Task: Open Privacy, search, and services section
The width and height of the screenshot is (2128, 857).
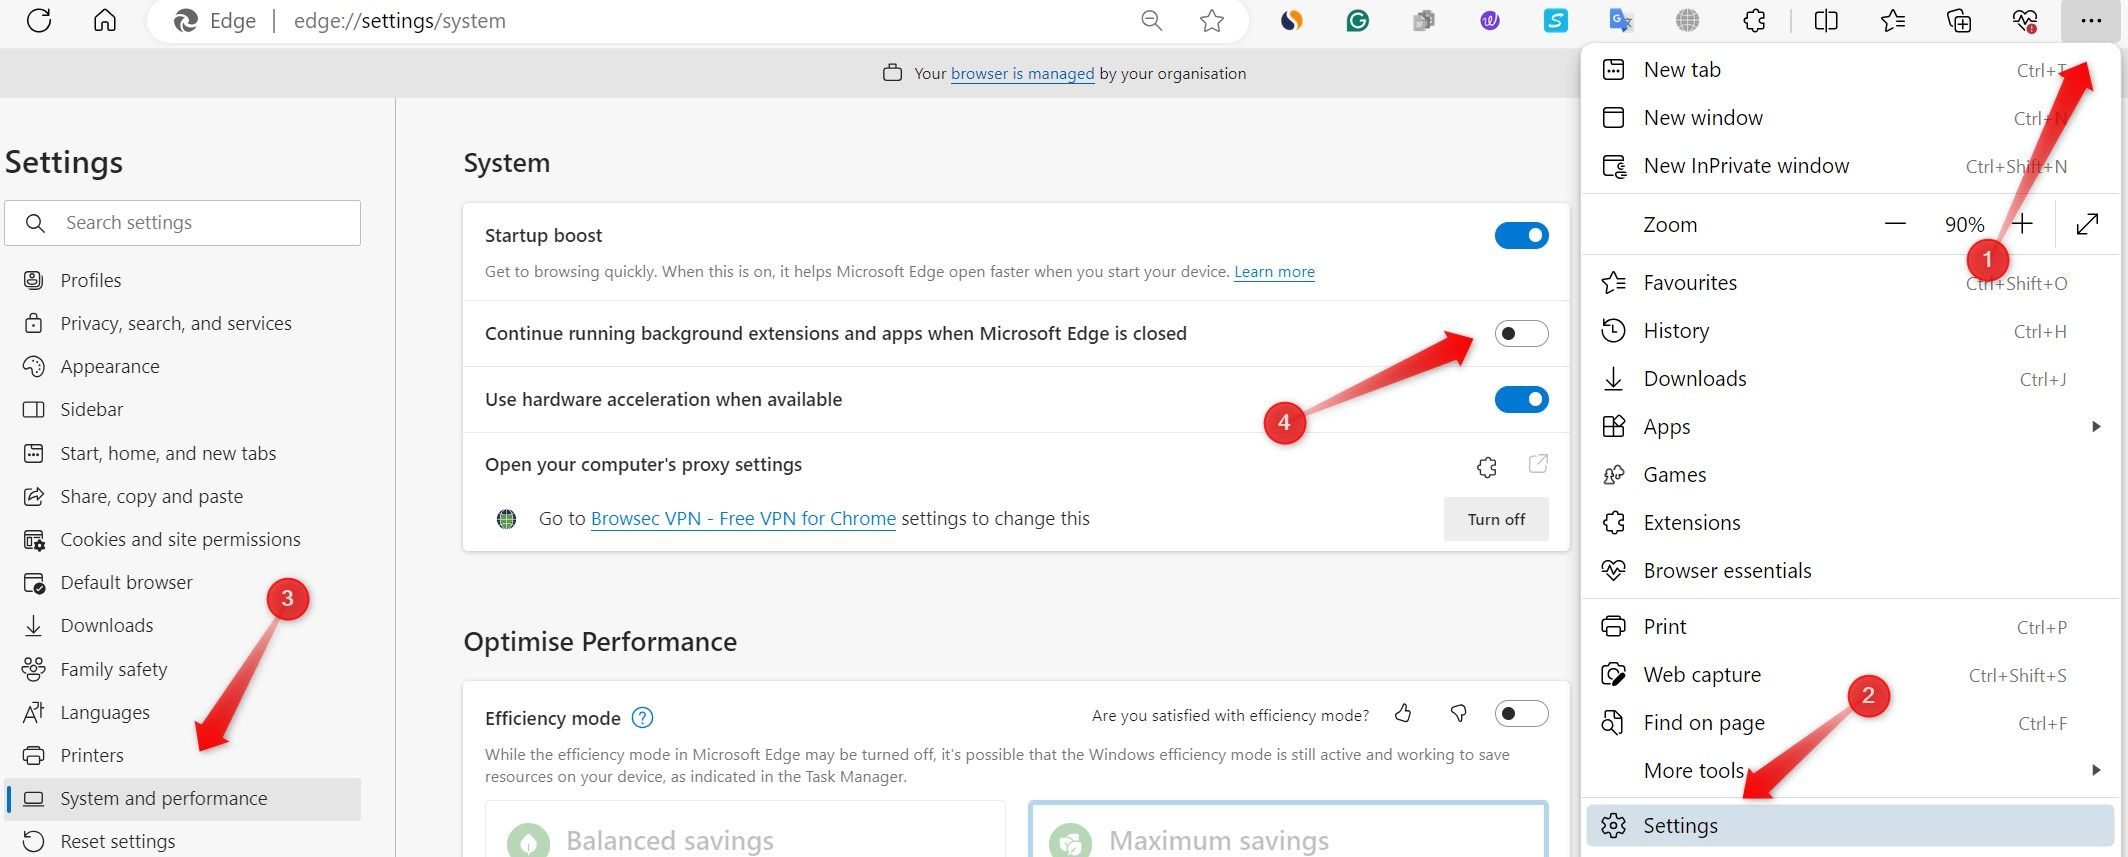Action: pyautogui.click(x=183, y=324)
